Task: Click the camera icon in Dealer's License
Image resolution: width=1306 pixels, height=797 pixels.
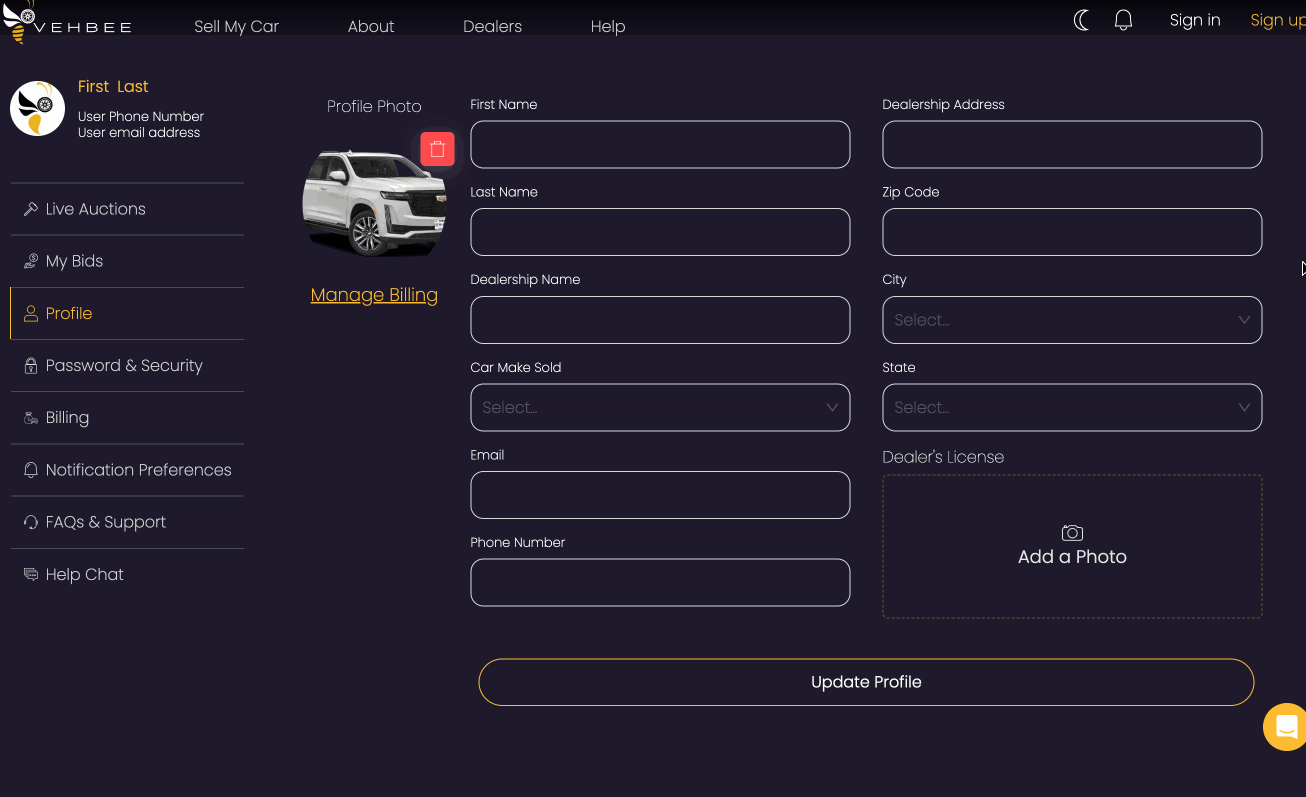Action: (1072, 533)
